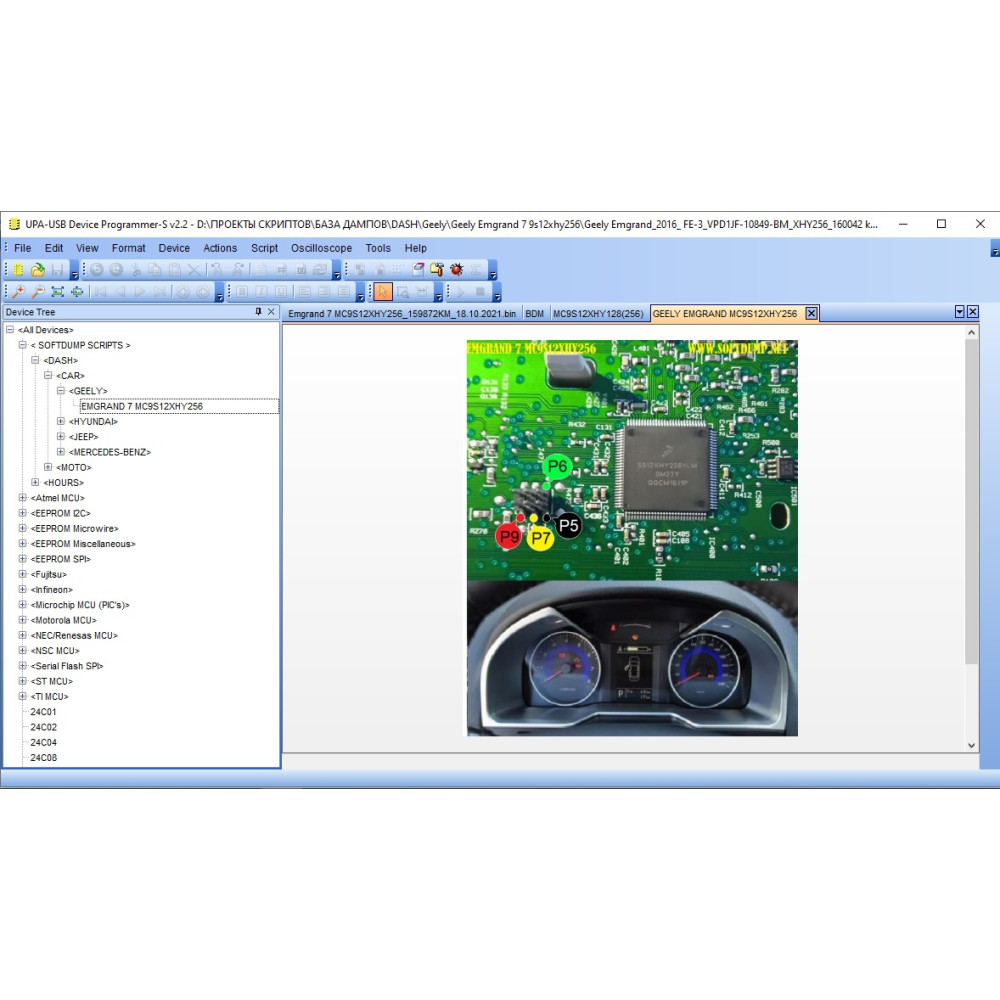Click the Sigma checksum icon
1000x1000 pixels.
point(476,270)
